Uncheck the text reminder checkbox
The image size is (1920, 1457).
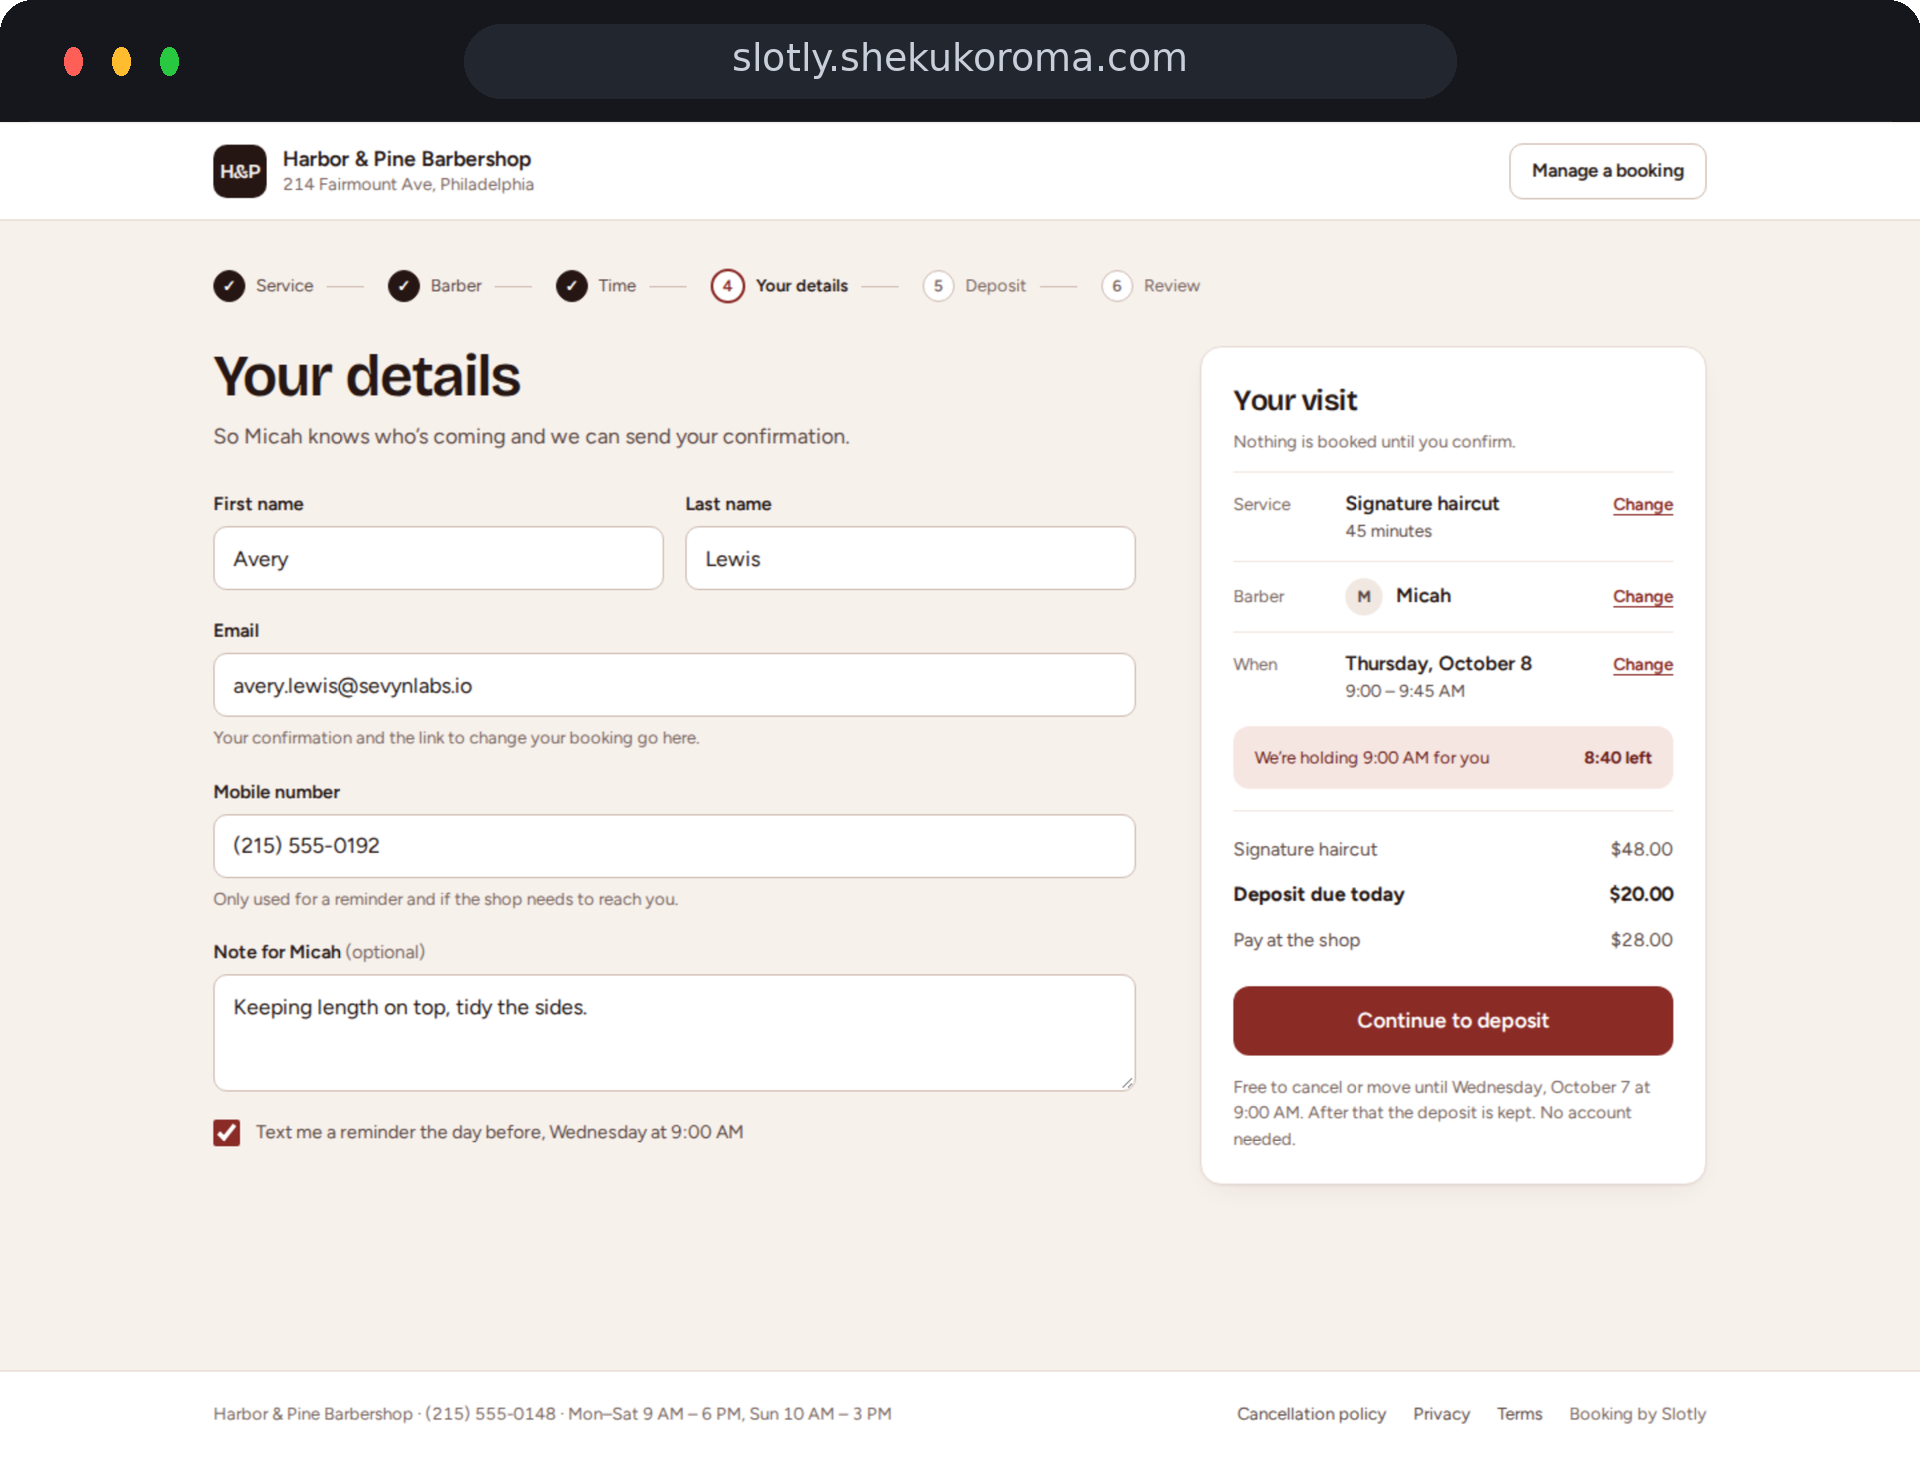coord(227,1133)
